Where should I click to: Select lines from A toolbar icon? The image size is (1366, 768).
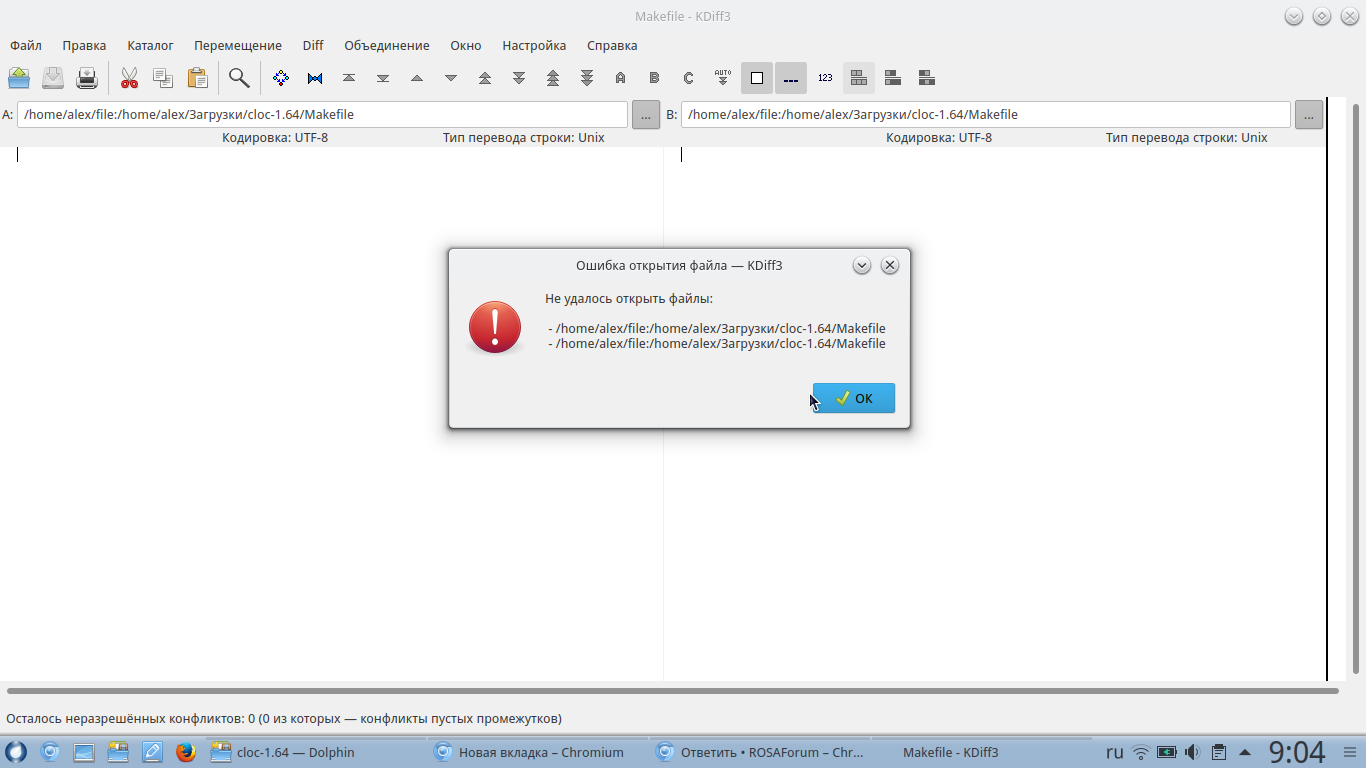point(621,78)
